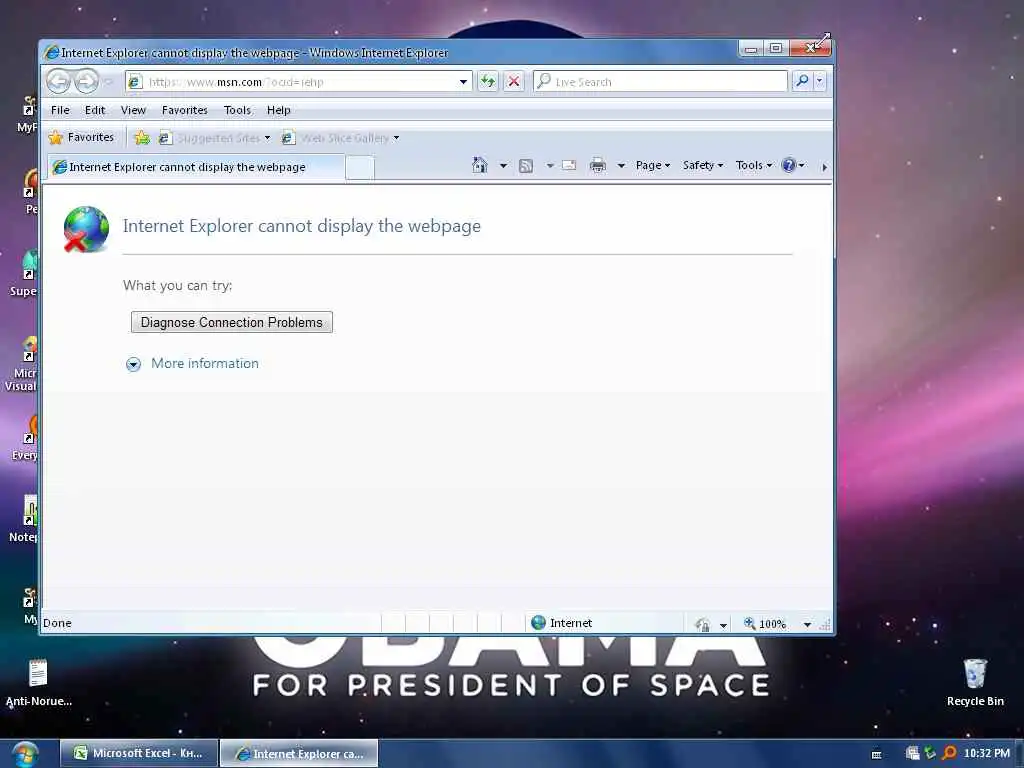The height and width of the screenshot is (768, 1024).
Task: Show more command bar items chevron
Action: point(824,167)
